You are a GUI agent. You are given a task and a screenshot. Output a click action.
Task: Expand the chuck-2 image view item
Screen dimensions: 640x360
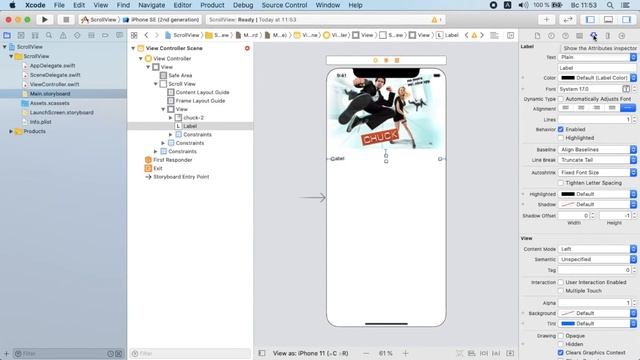tap(171, 118)
